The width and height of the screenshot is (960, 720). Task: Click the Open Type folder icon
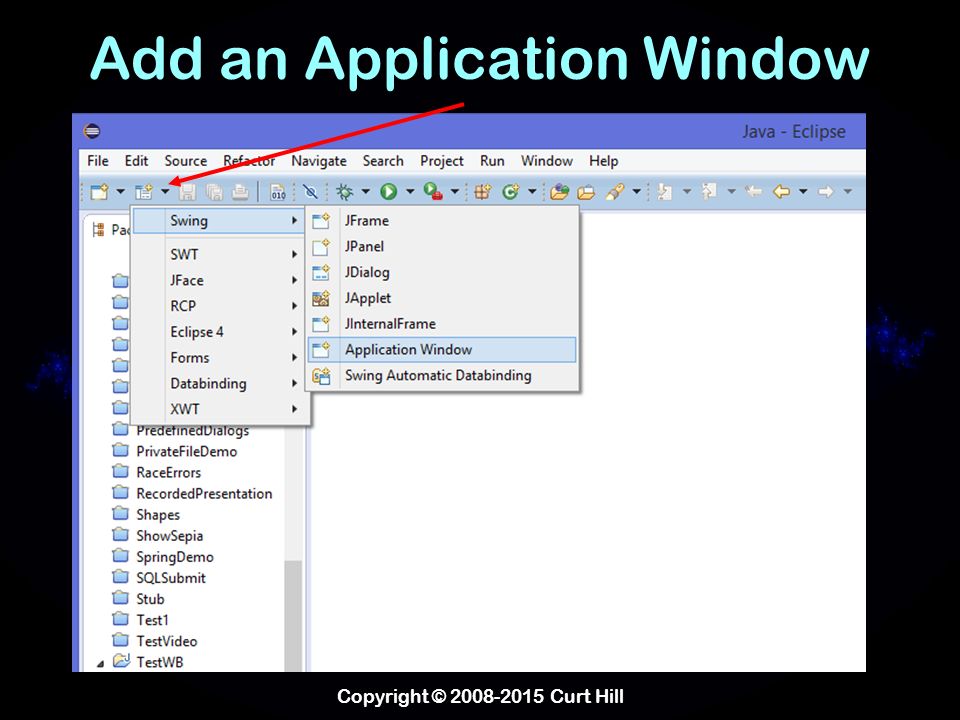coord(559,192)
